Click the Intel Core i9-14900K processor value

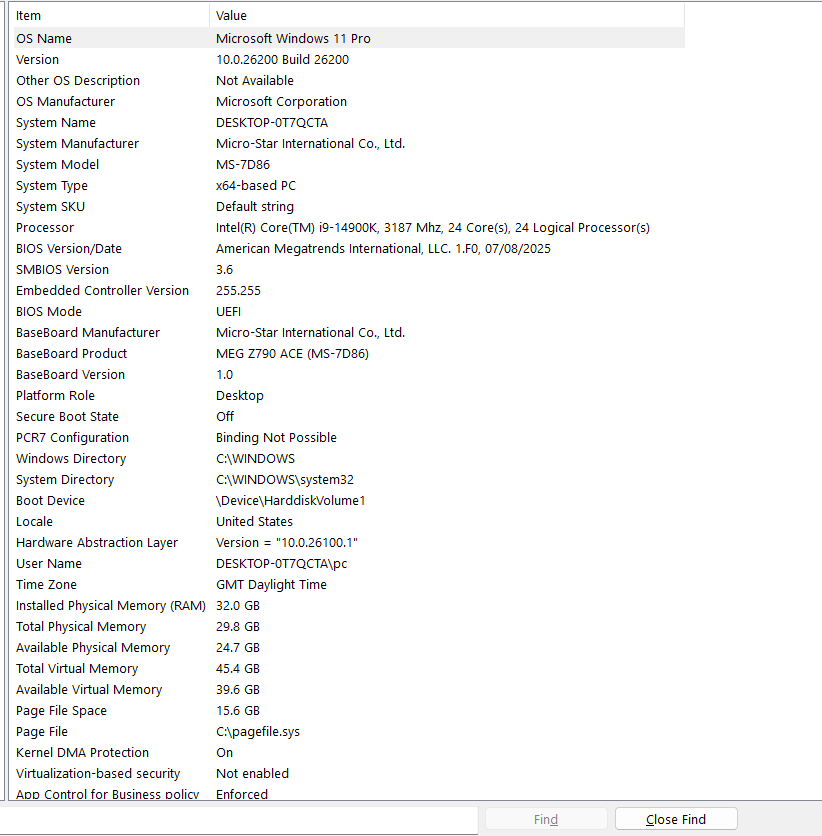coord(432,228)
